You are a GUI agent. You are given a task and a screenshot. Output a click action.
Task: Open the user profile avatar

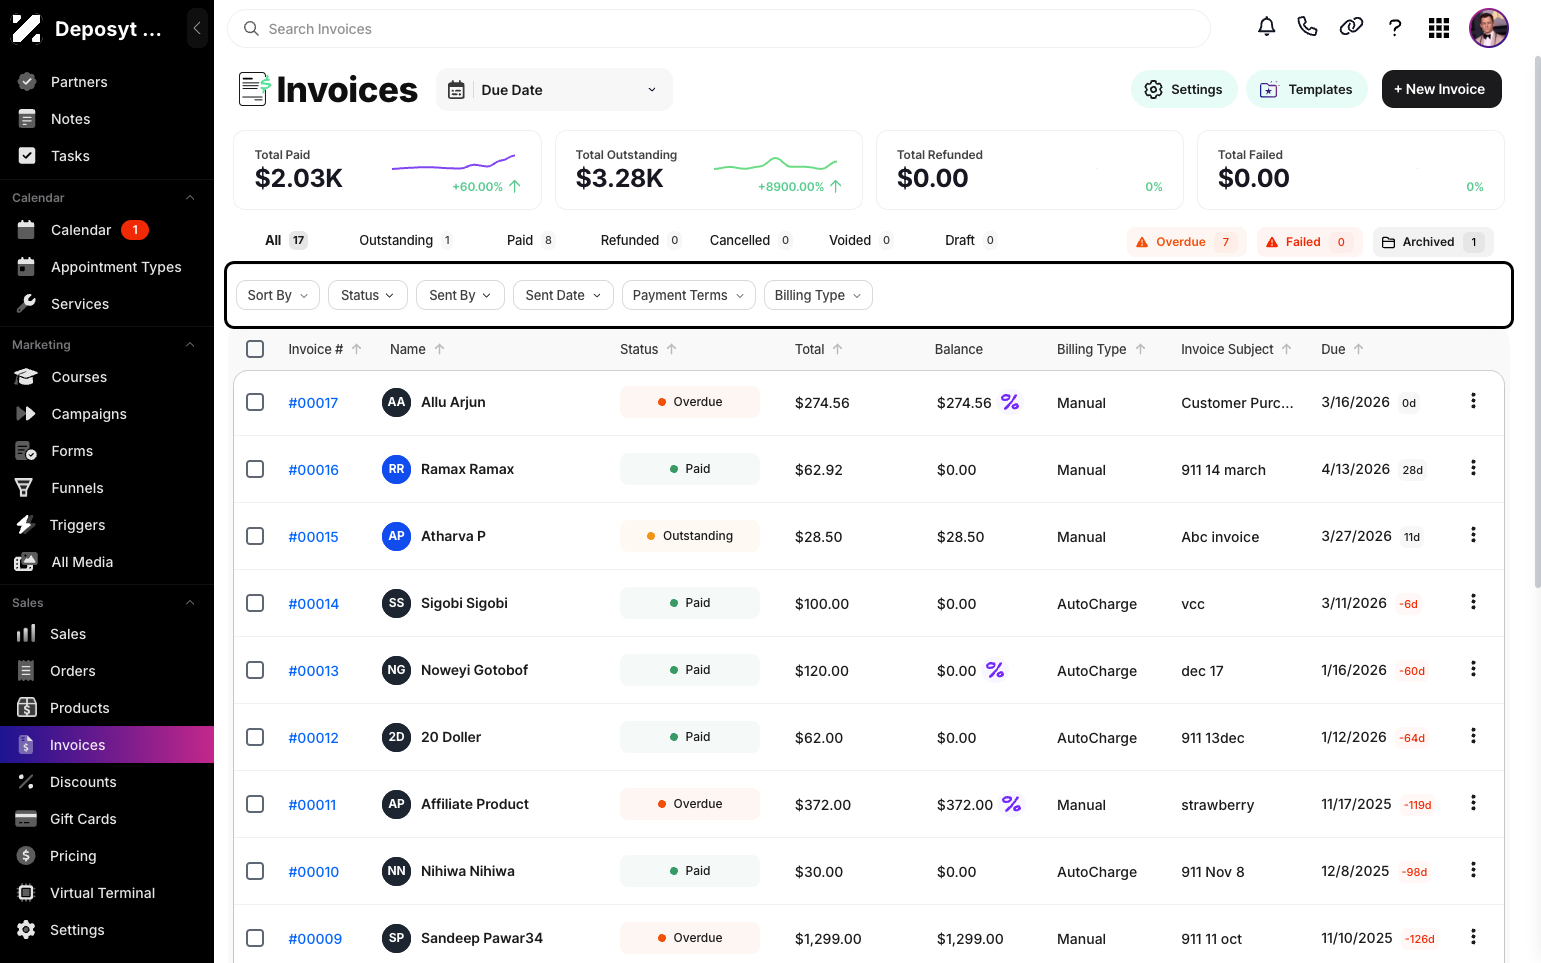pos(1488,28)
